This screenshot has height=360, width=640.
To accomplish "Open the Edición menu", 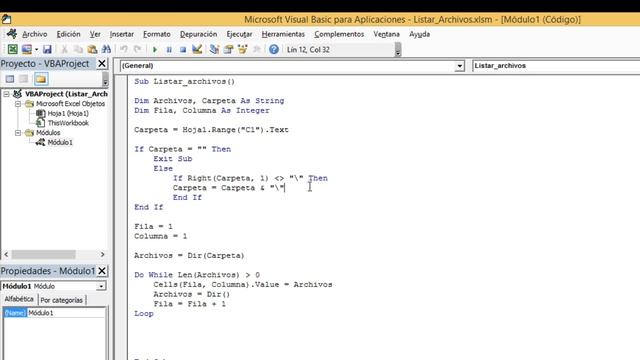I will click(x=68, y=34).
